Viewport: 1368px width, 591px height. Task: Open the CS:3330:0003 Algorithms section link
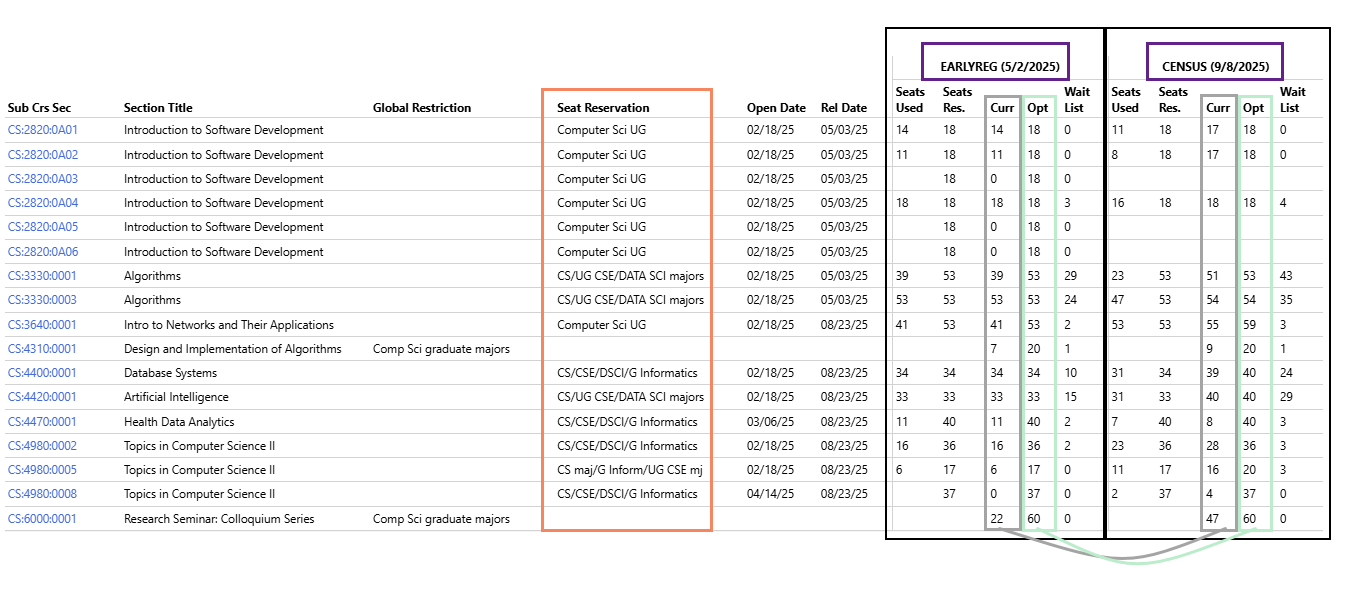point(40,299)
